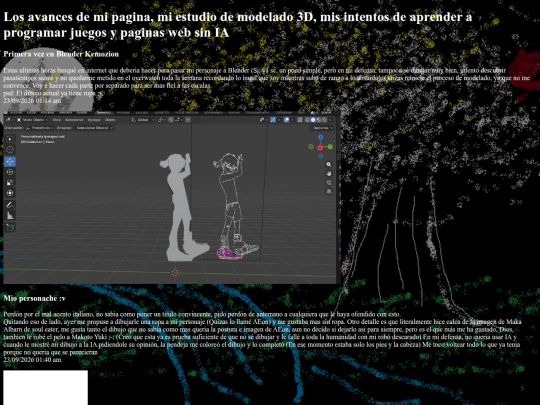Open the Agregar menu

[94, 120]
